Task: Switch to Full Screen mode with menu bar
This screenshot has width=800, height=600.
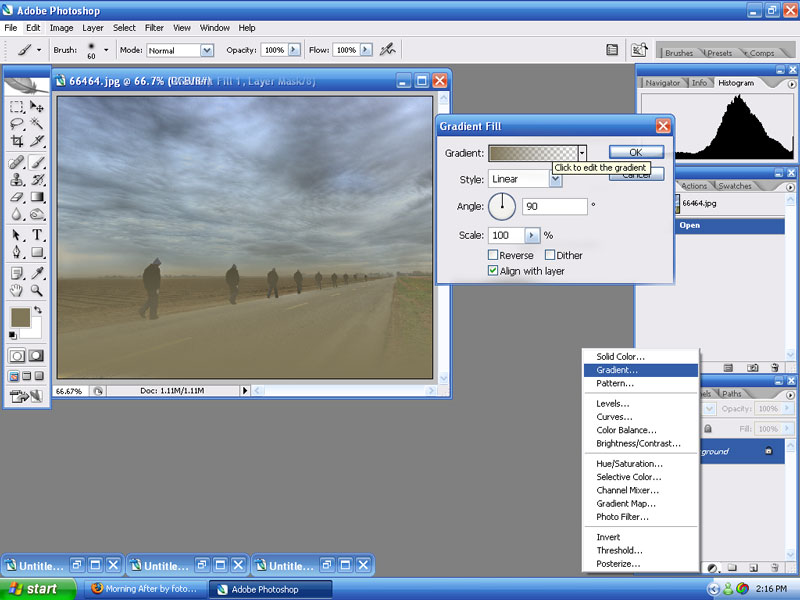Action: click(27, 376)
